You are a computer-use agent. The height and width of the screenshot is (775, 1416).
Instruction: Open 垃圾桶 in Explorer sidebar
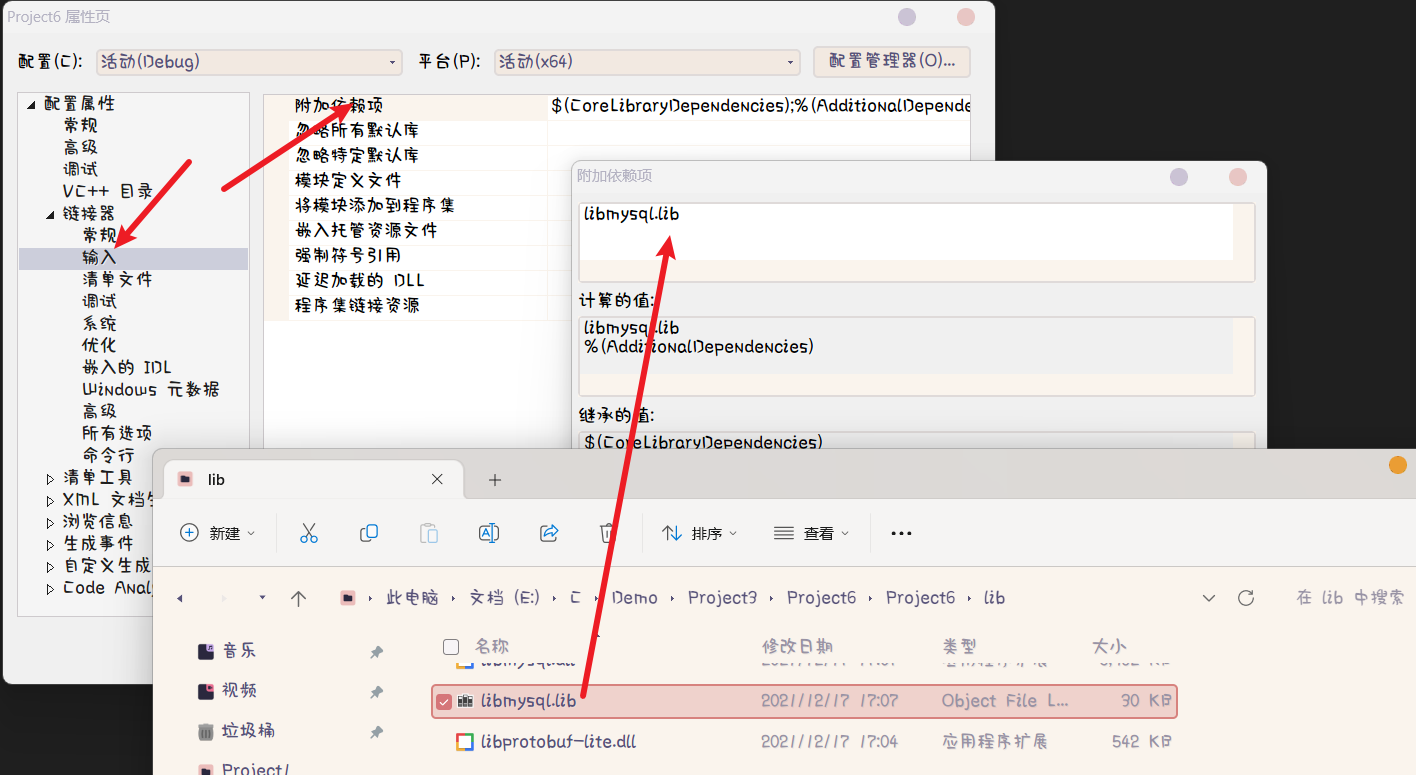point(236,731)
